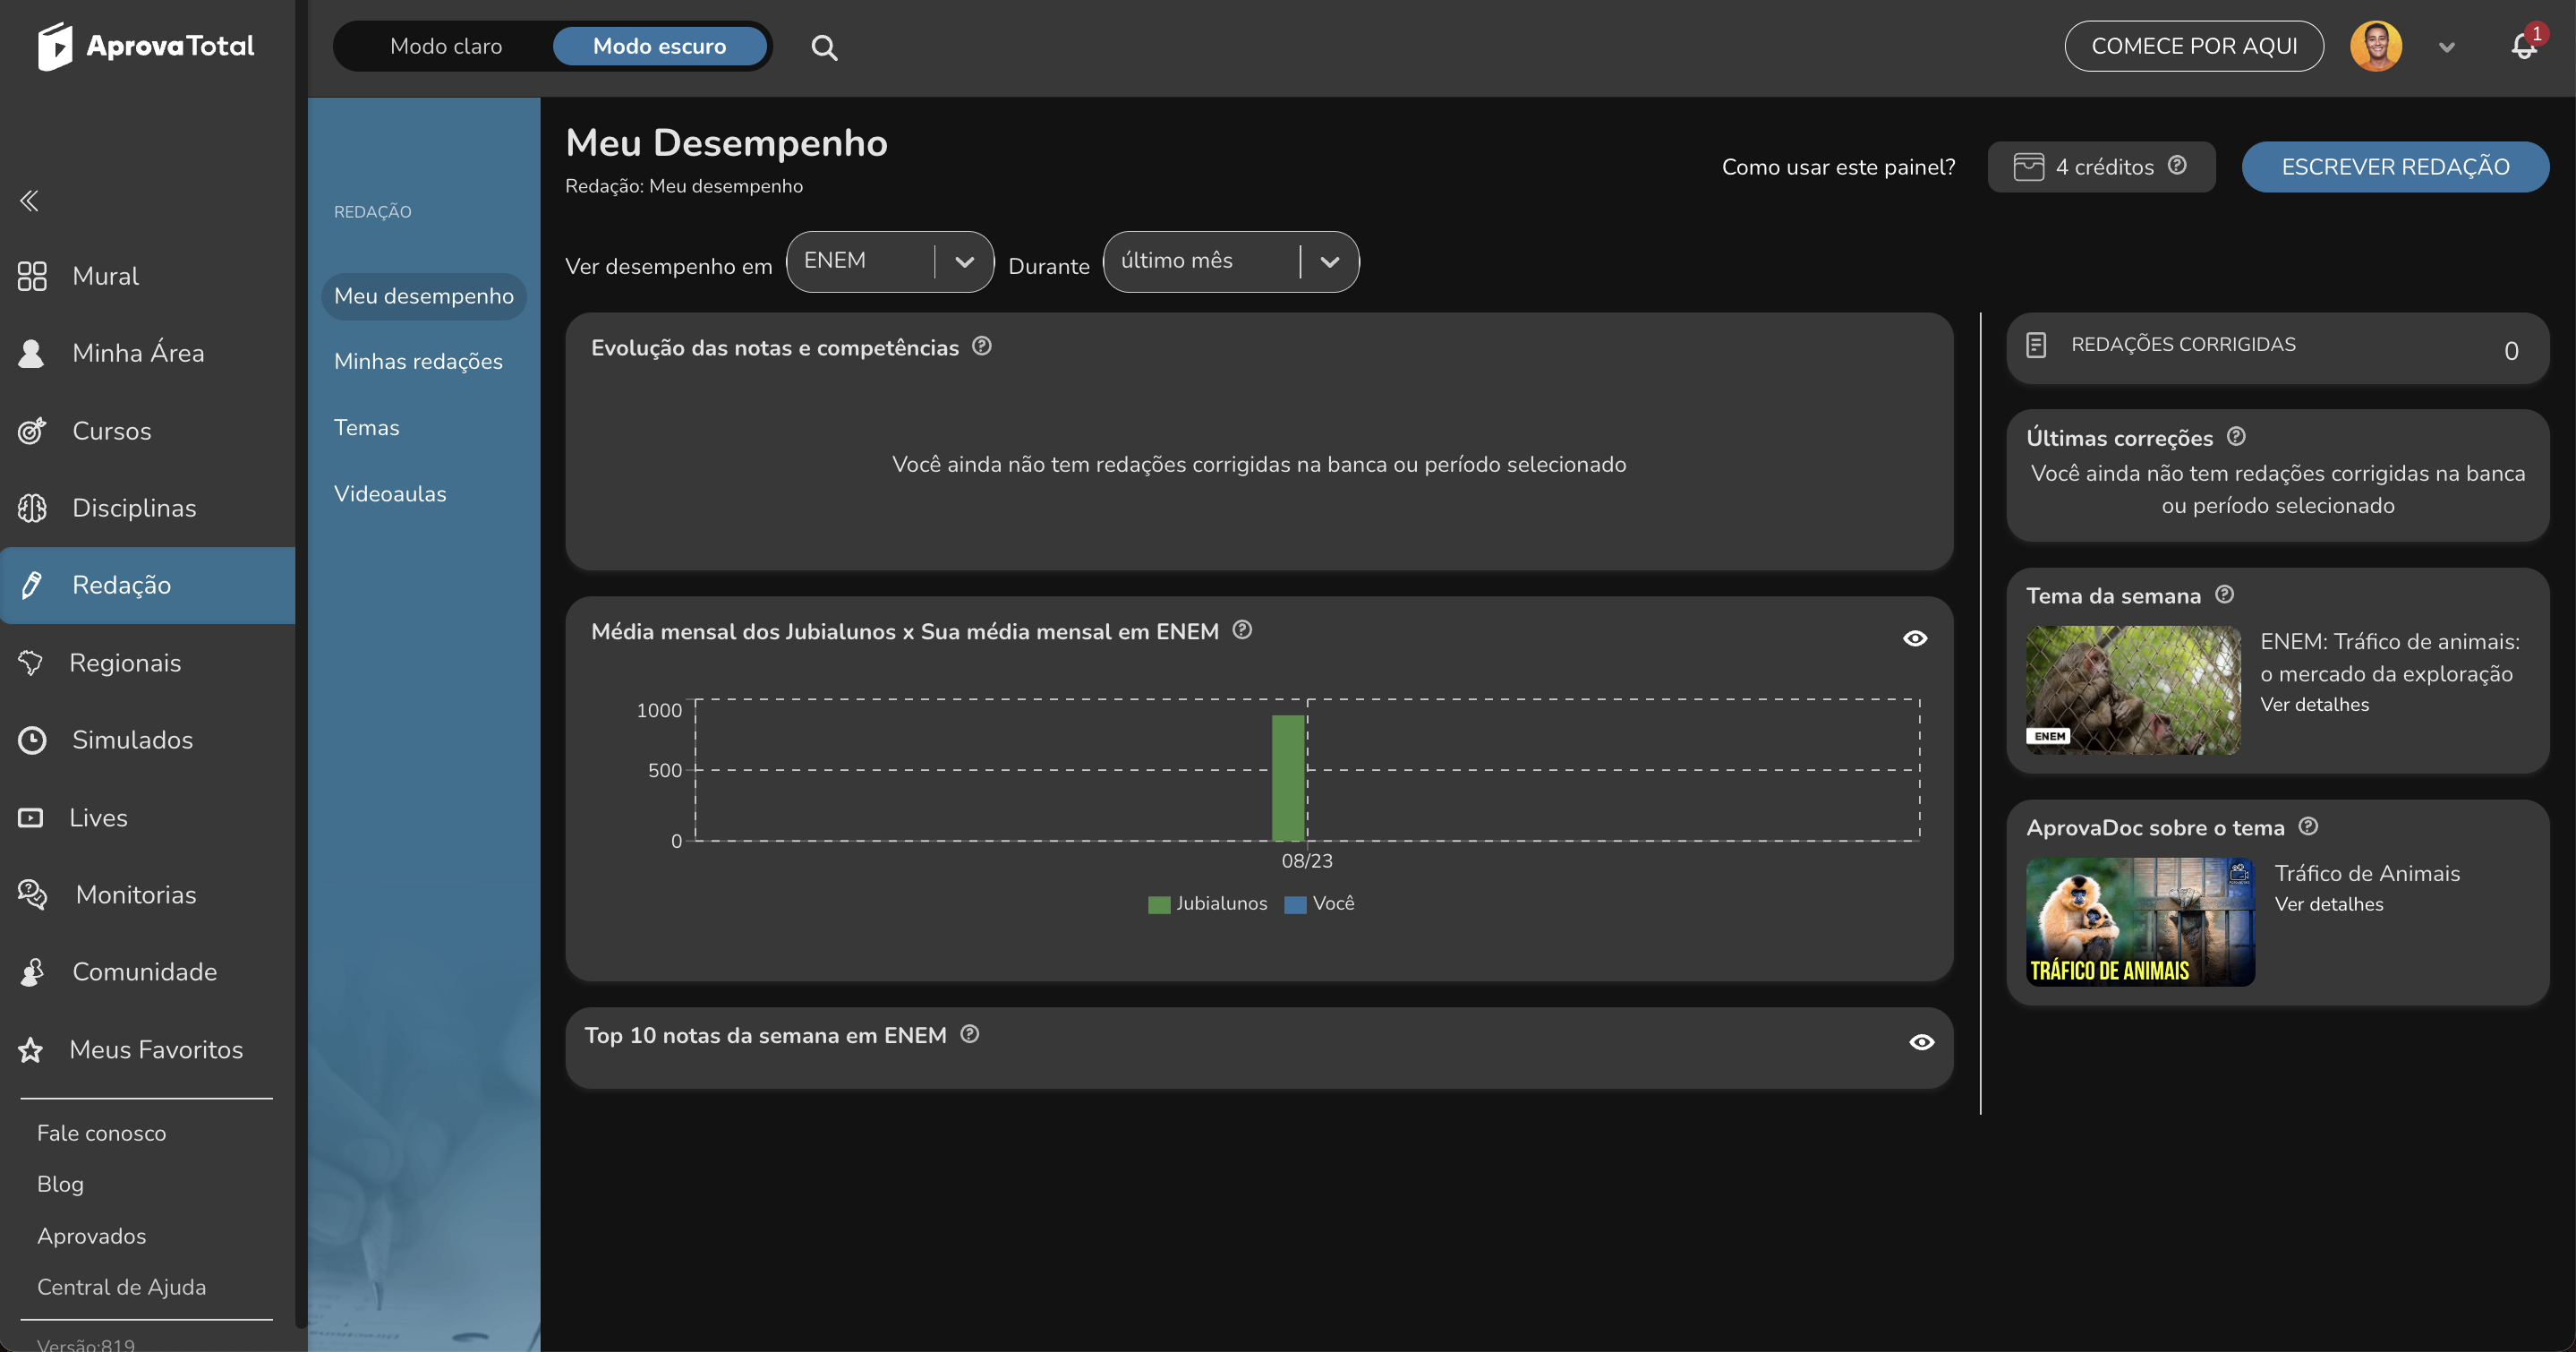The height and width of the screenshot is (1352, 2576).
Task: Click the REDAÇÕES CORRIGIDAS counter card
Action: pos(2277,348)
